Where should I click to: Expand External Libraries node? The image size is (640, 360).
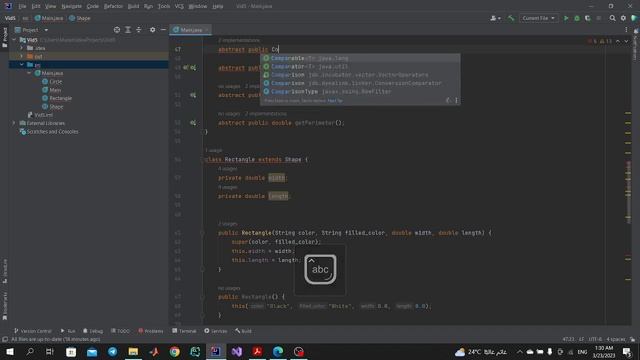pyautogui.click(x=14, y=123)
